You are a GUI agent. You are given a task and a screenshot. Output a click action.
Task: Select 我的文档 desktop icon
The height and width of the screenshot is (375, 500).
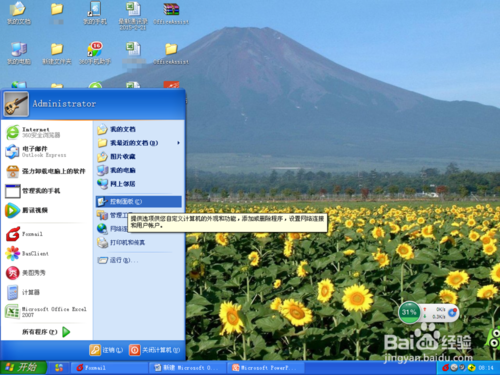point(19,14)
